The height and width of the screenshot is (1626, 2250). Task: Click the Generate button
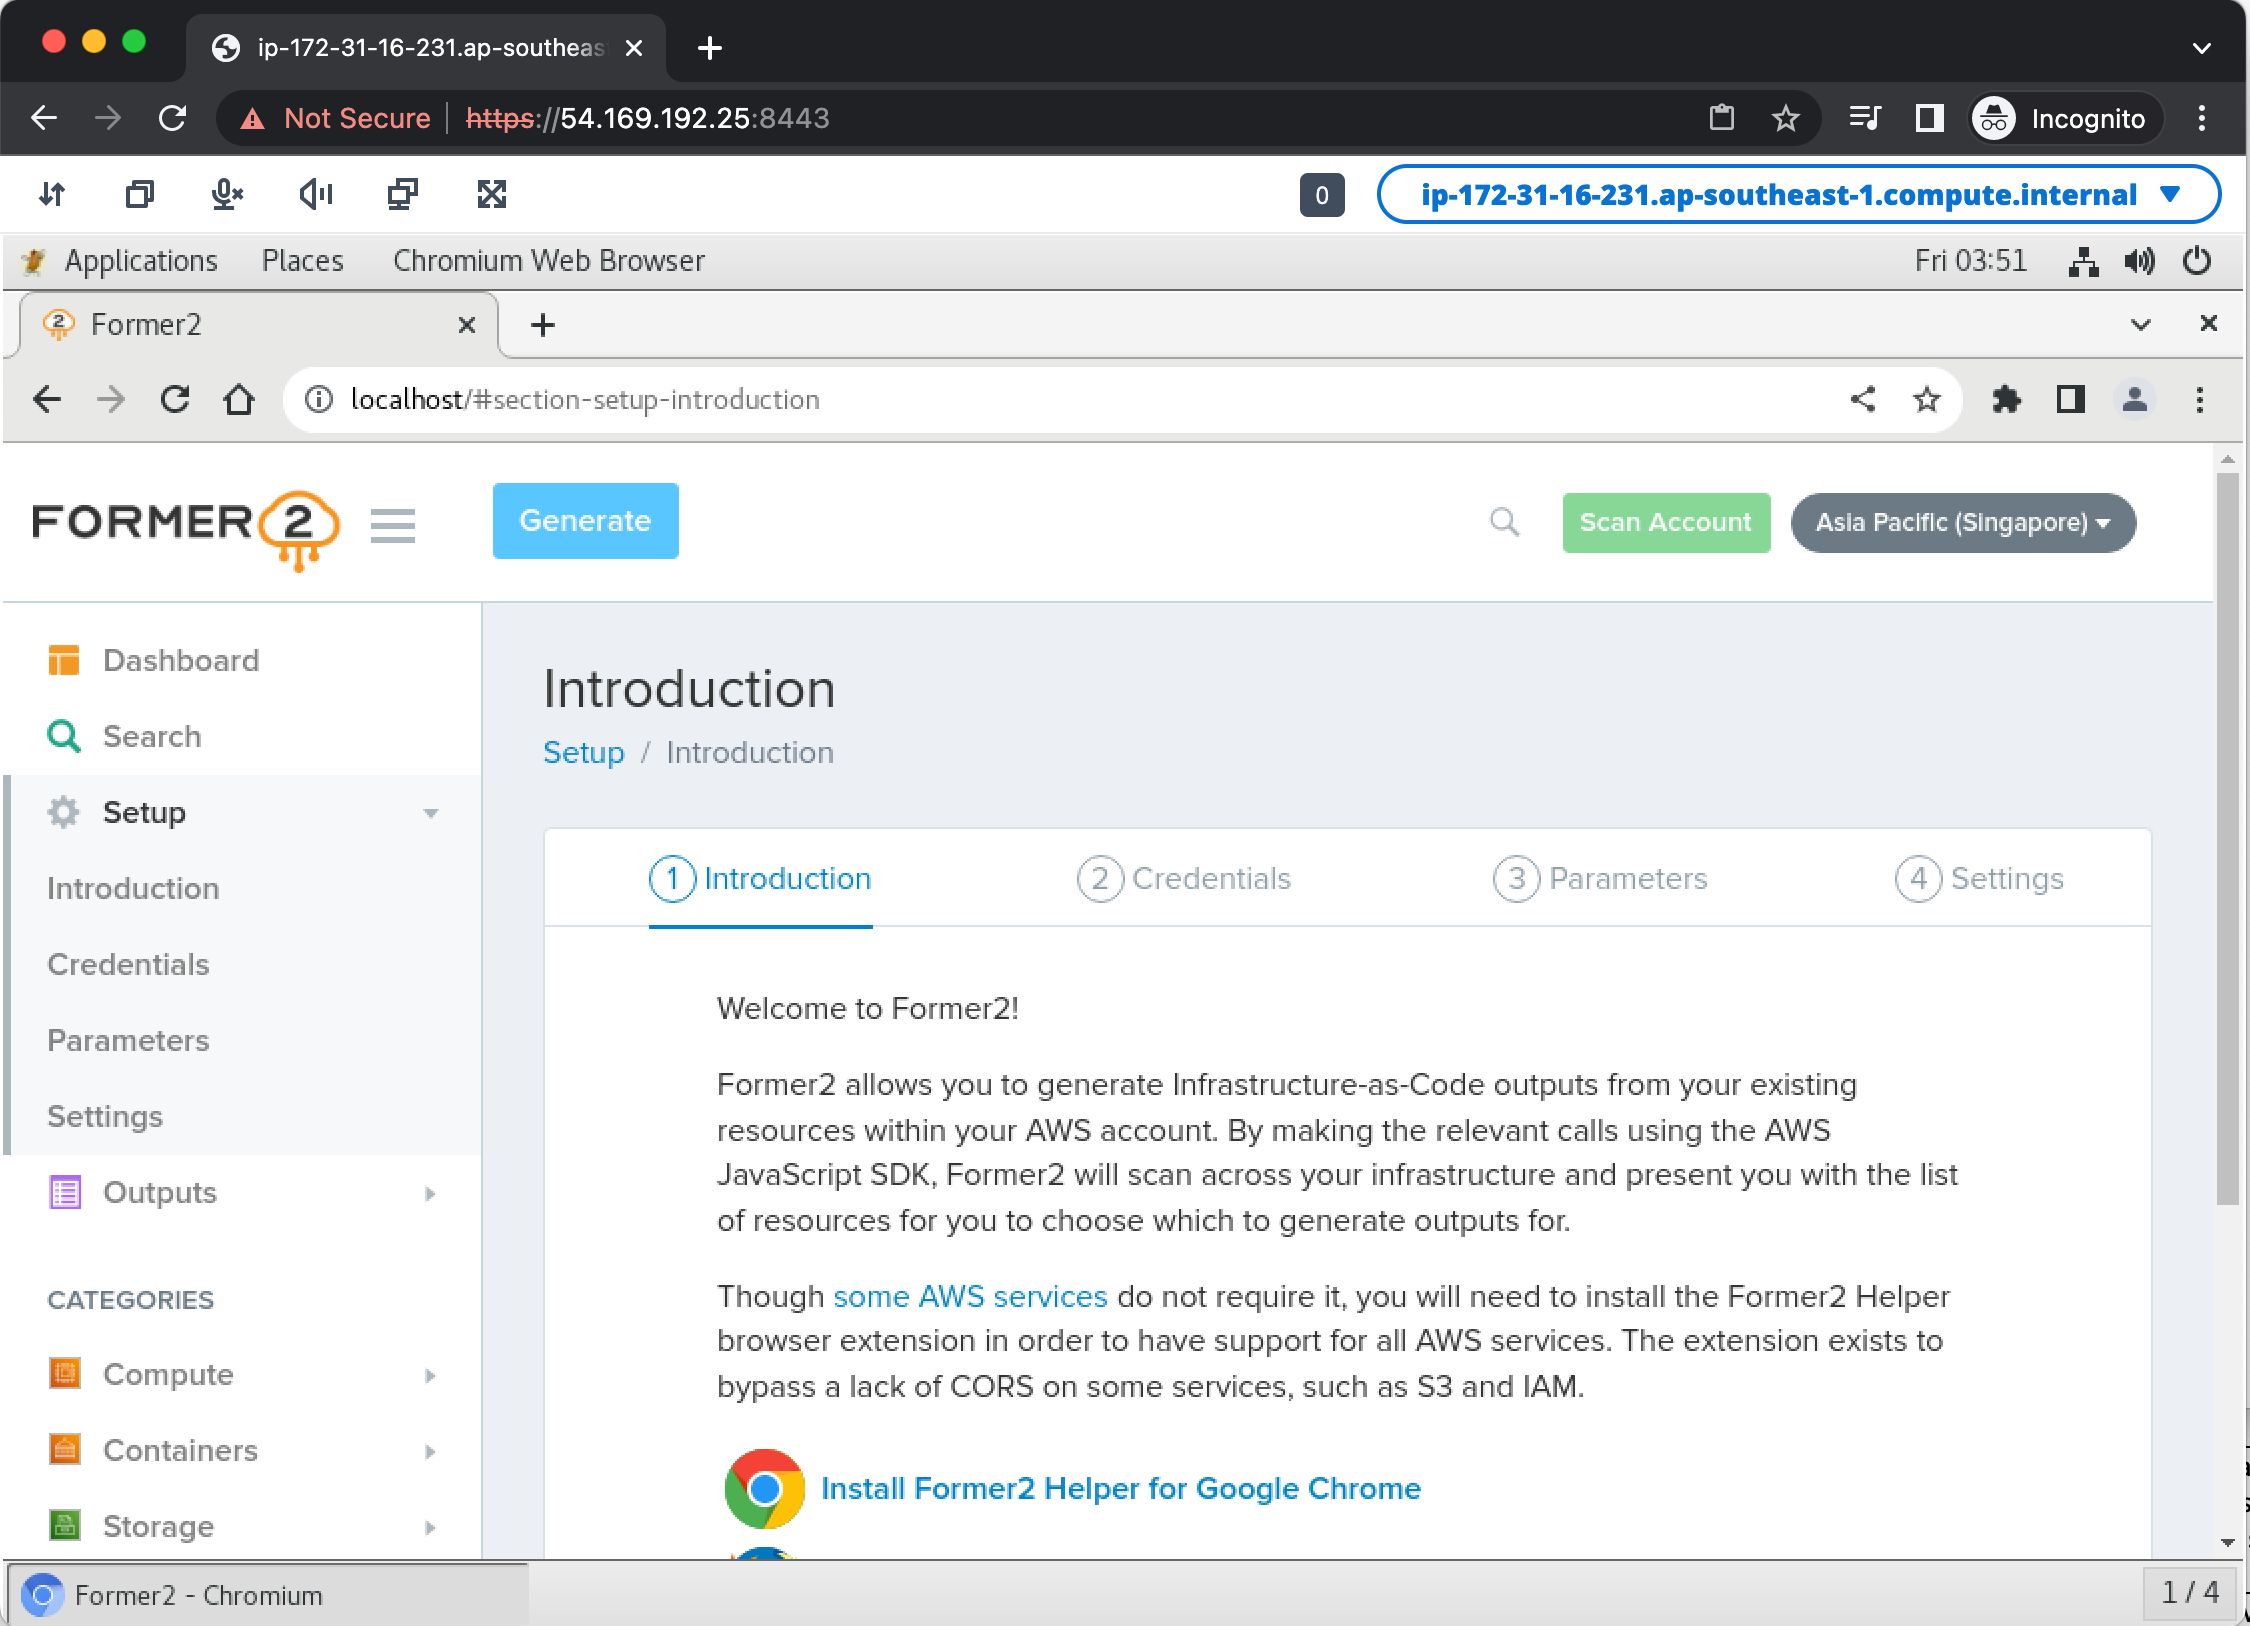585,521
